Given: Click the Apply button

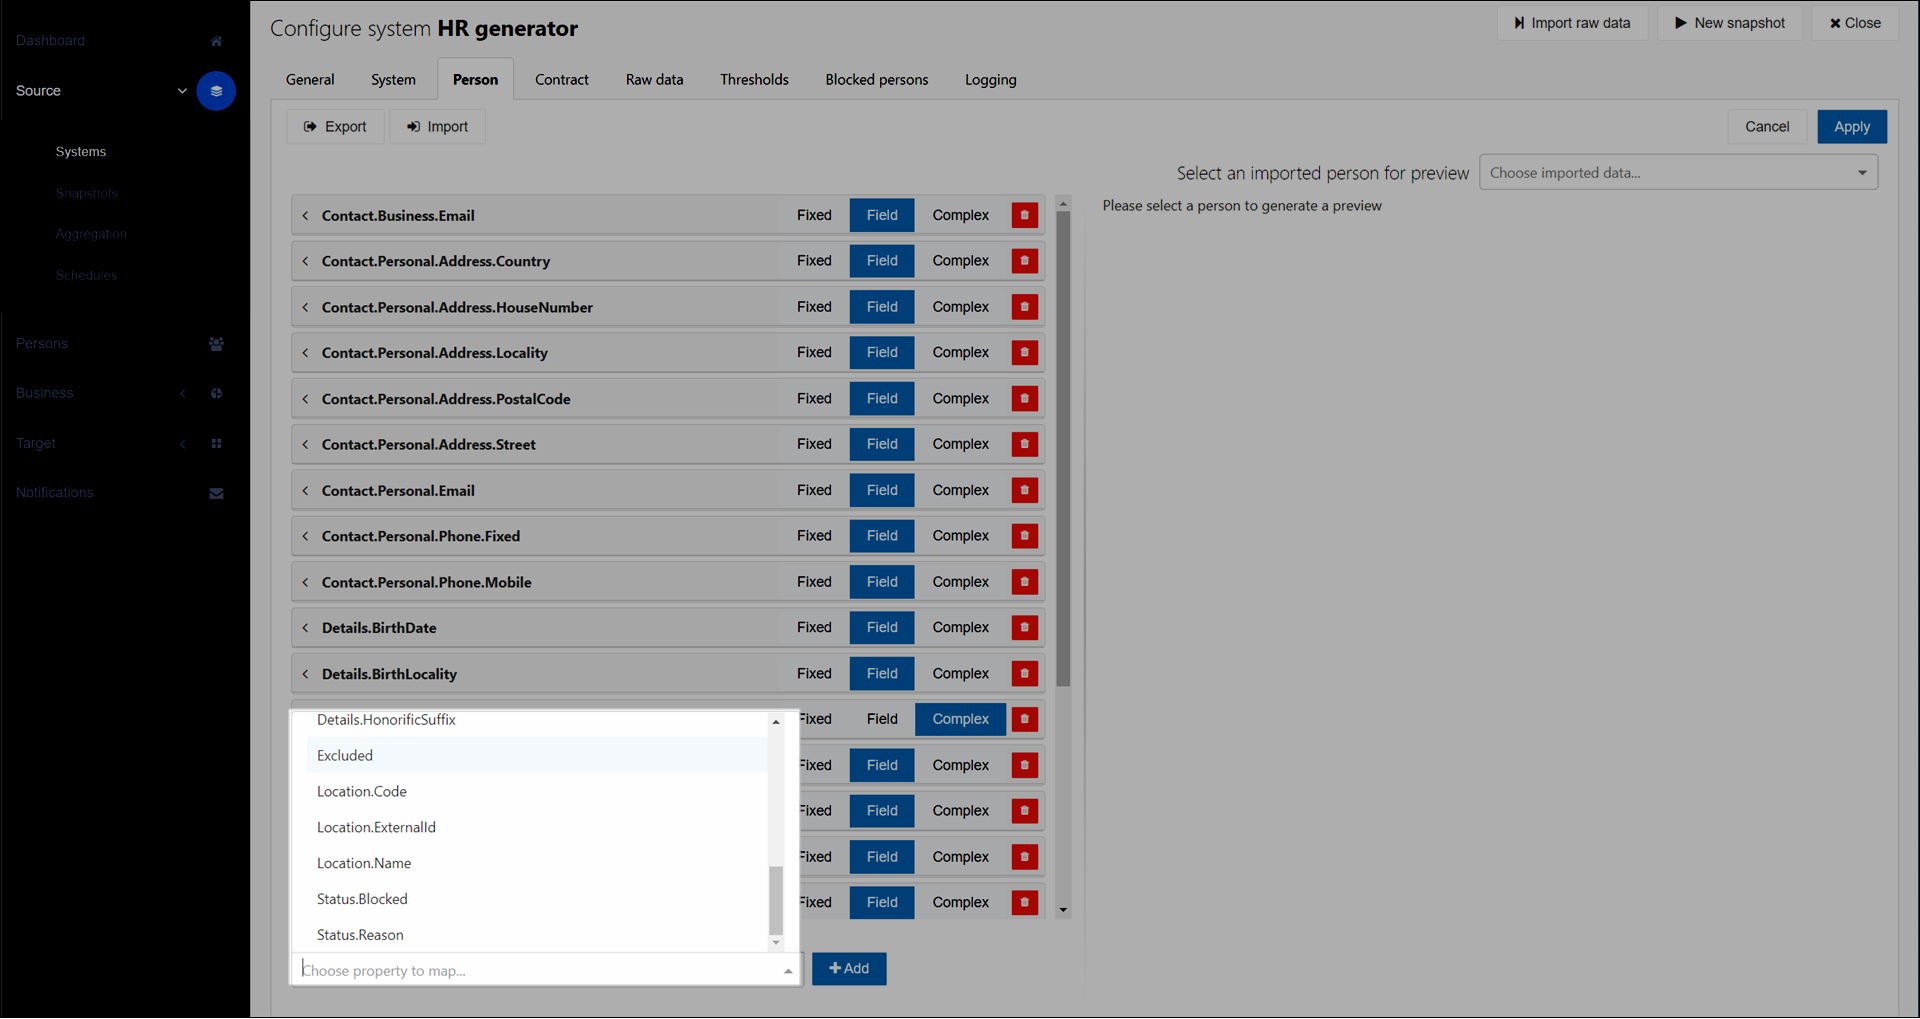Looking at the screenshot, I should [x=1852, y=127].
